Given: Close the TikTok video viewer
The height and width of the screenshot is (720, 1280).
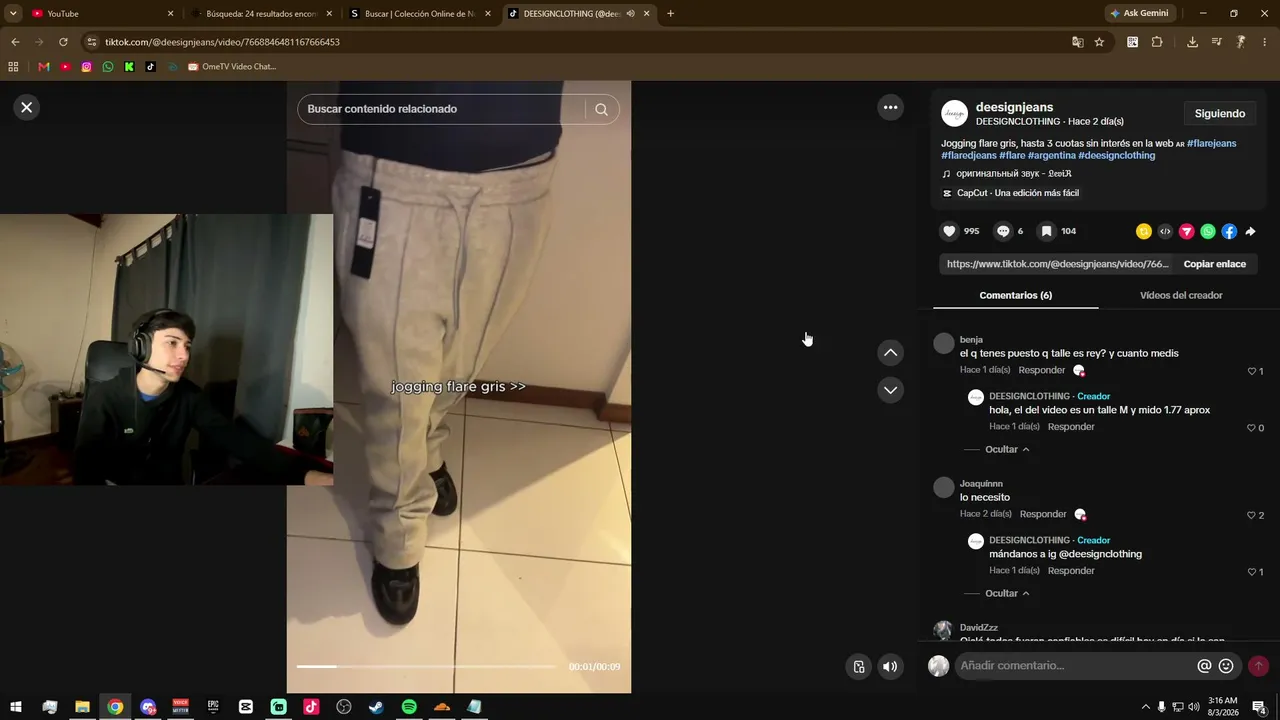Looking at the screenshot, I should [27, 107].
